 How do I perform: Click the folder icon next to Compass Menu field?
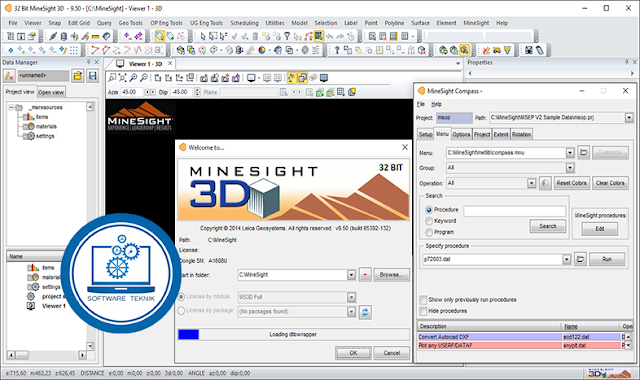tap(584, 153)
